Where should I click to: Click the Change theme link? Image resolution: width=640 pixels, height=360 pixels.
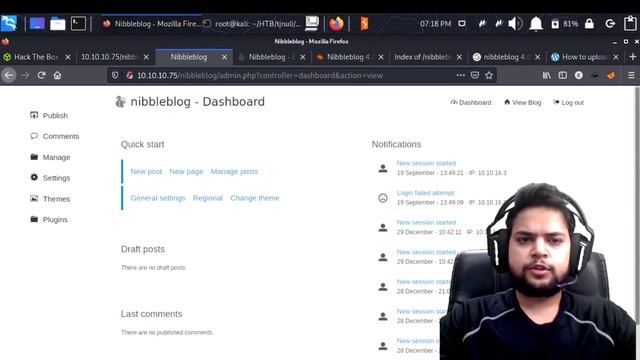pos(255,198)
